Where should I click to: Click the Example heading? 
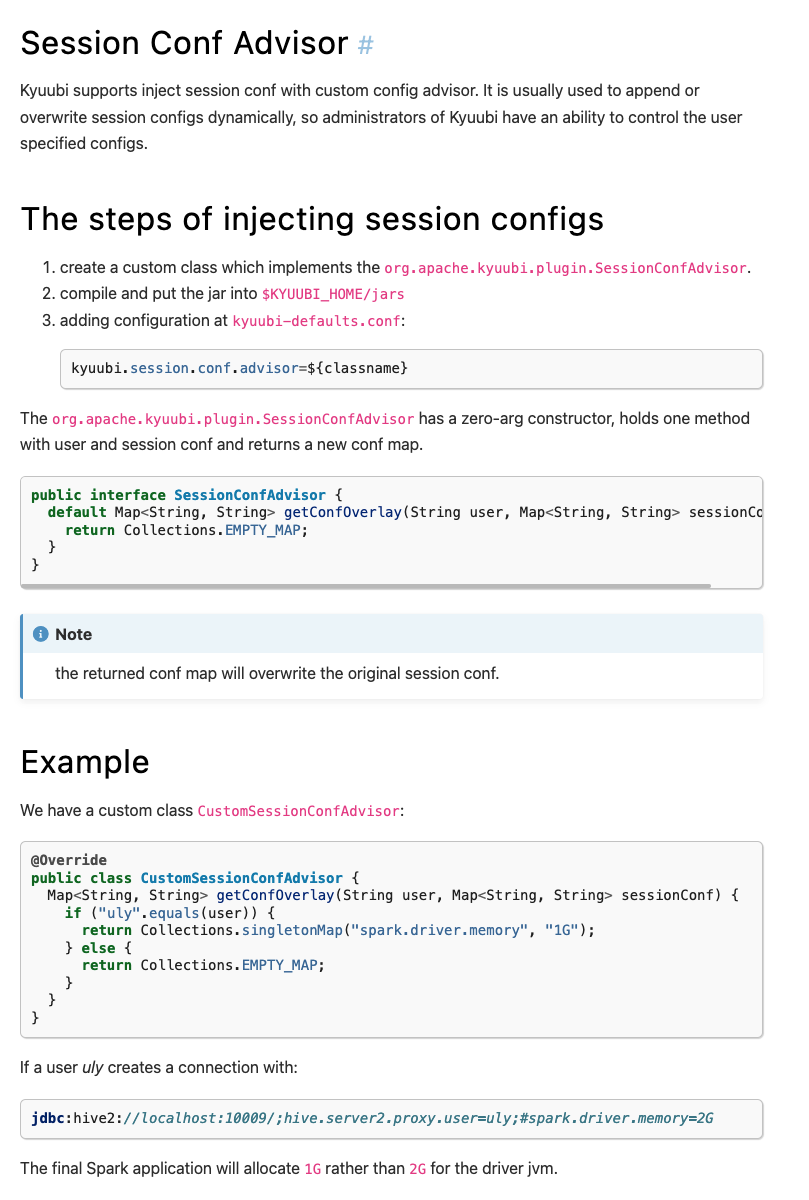pyautogui.click(x=85, y=762)
